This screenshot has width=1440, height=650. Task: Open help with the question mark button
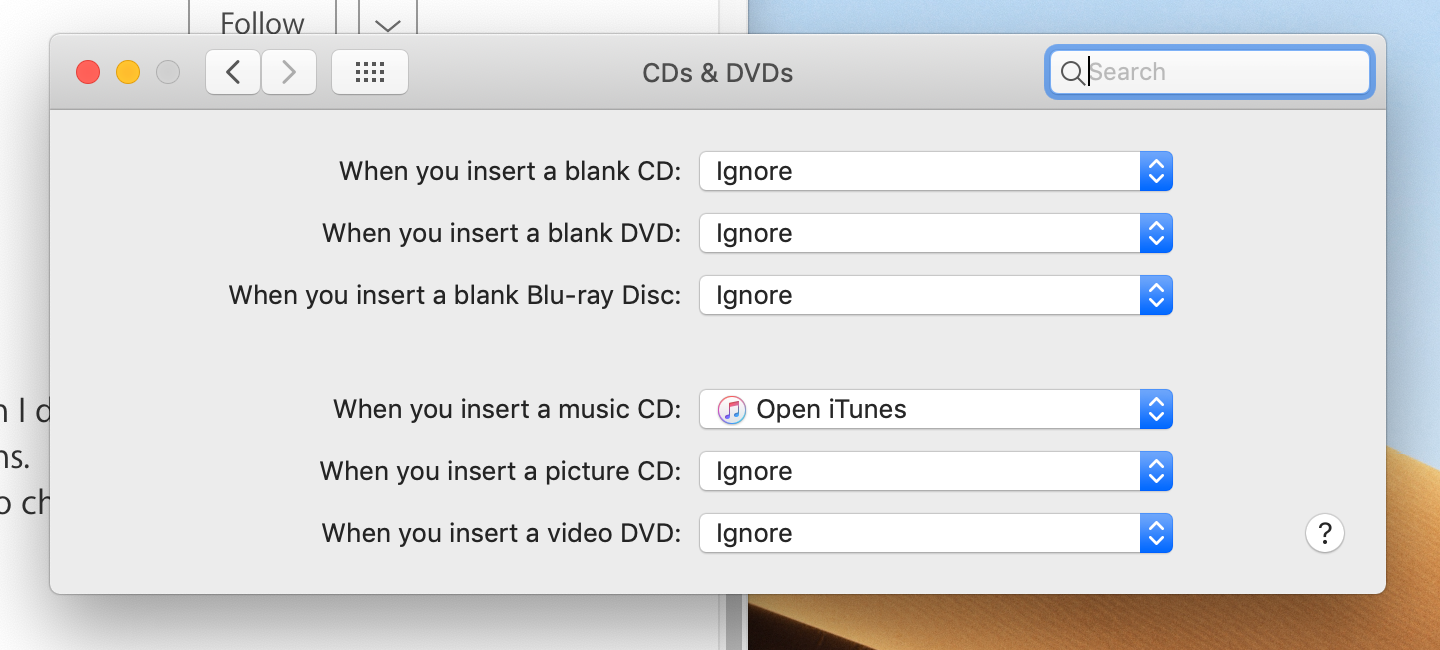coord(1324,533)
